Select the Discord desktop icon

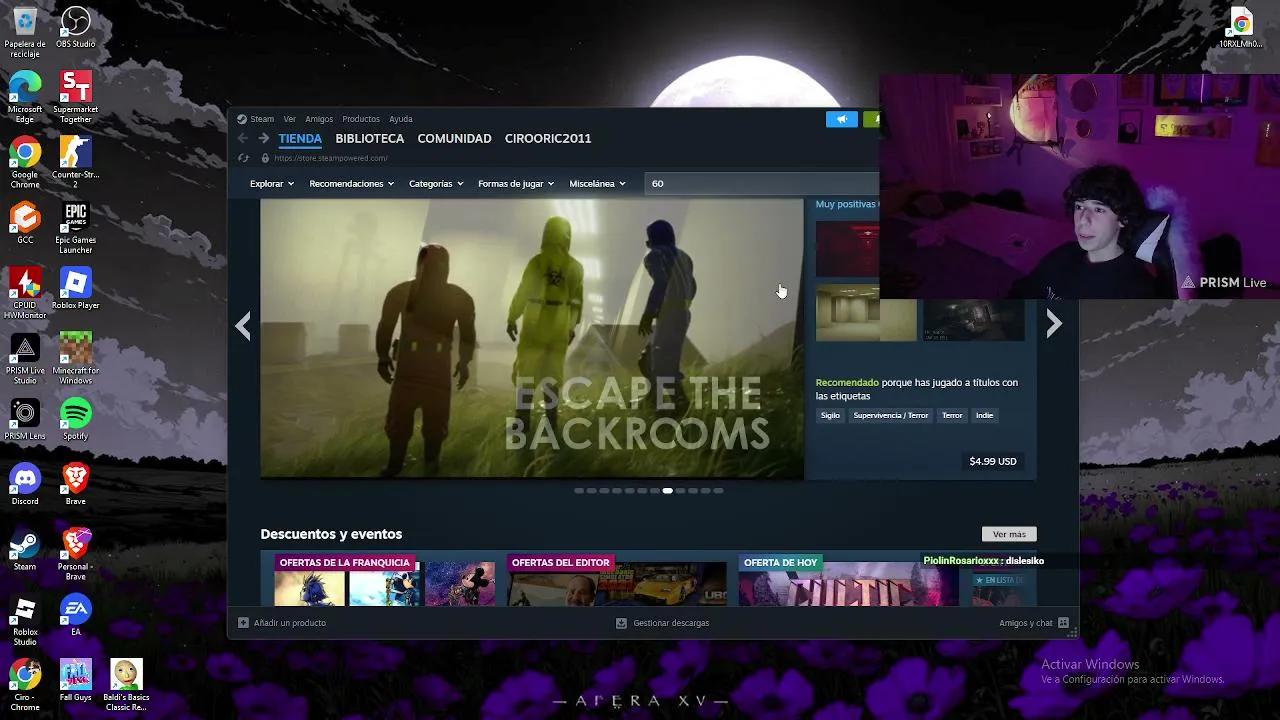point(25,485)
